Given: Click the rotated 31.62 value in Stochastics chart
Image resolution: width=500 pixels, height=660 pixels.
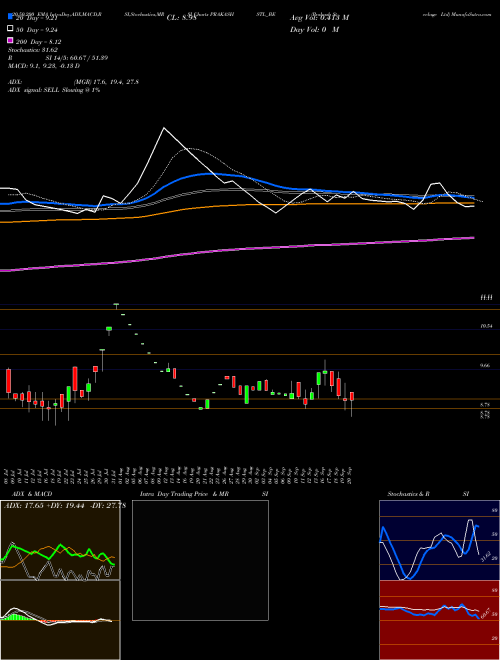Looking at the screenshot, I should pyautogui.click(x=485, y=556).
